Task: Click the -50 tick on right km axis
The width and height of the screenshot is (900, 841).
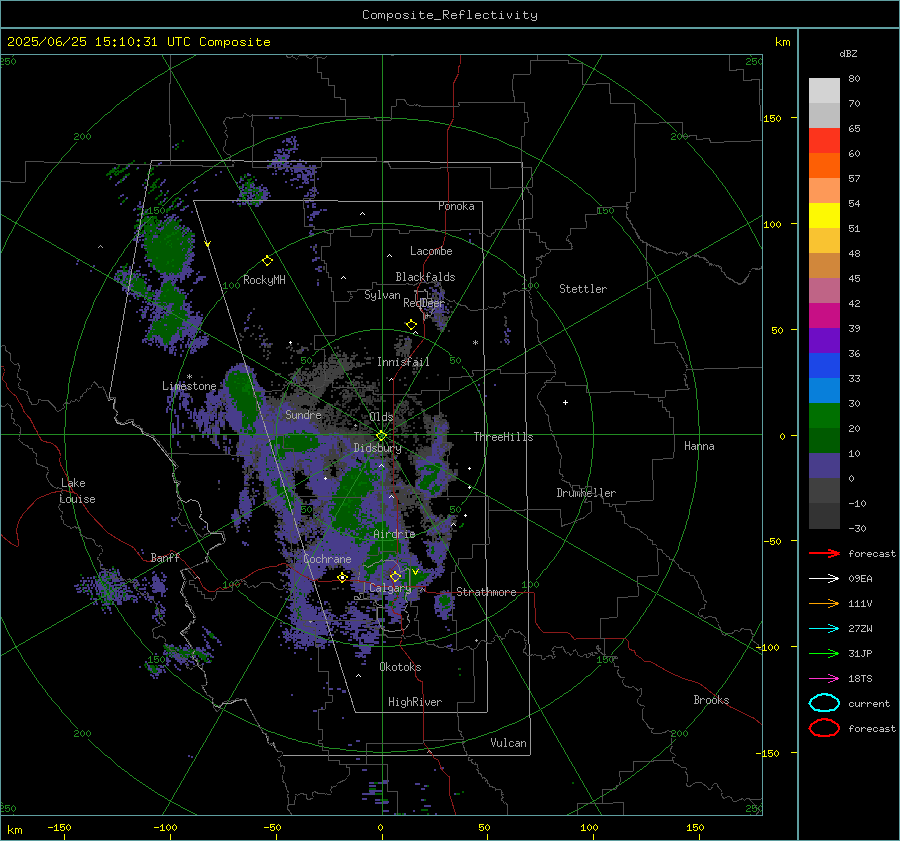Action: [771, 541]
